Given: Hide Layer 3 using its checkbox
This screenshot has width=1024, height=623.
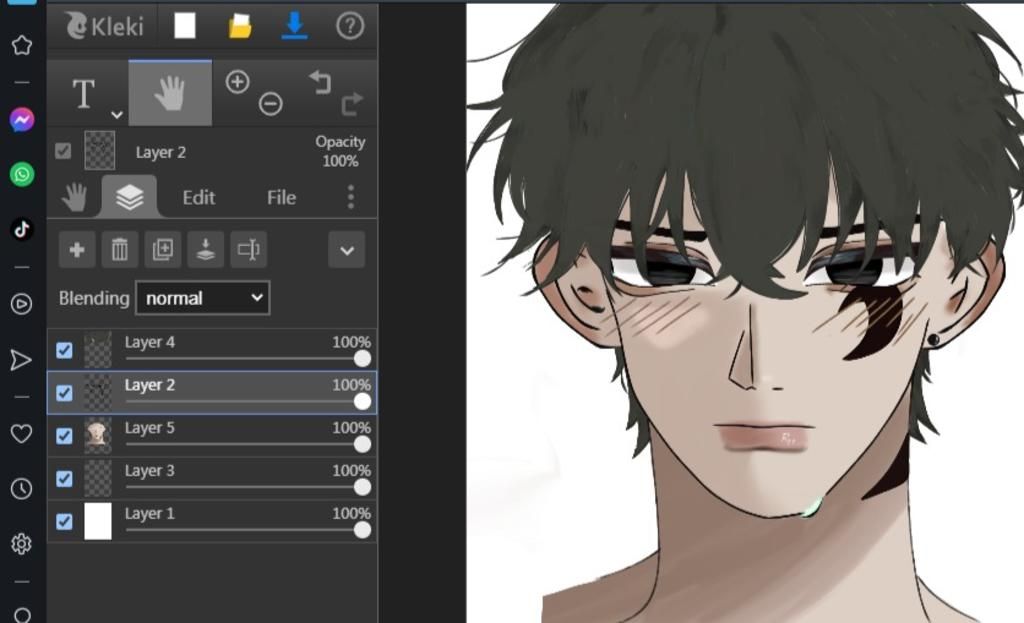Looking at the screenshot, I should point(64,479).
